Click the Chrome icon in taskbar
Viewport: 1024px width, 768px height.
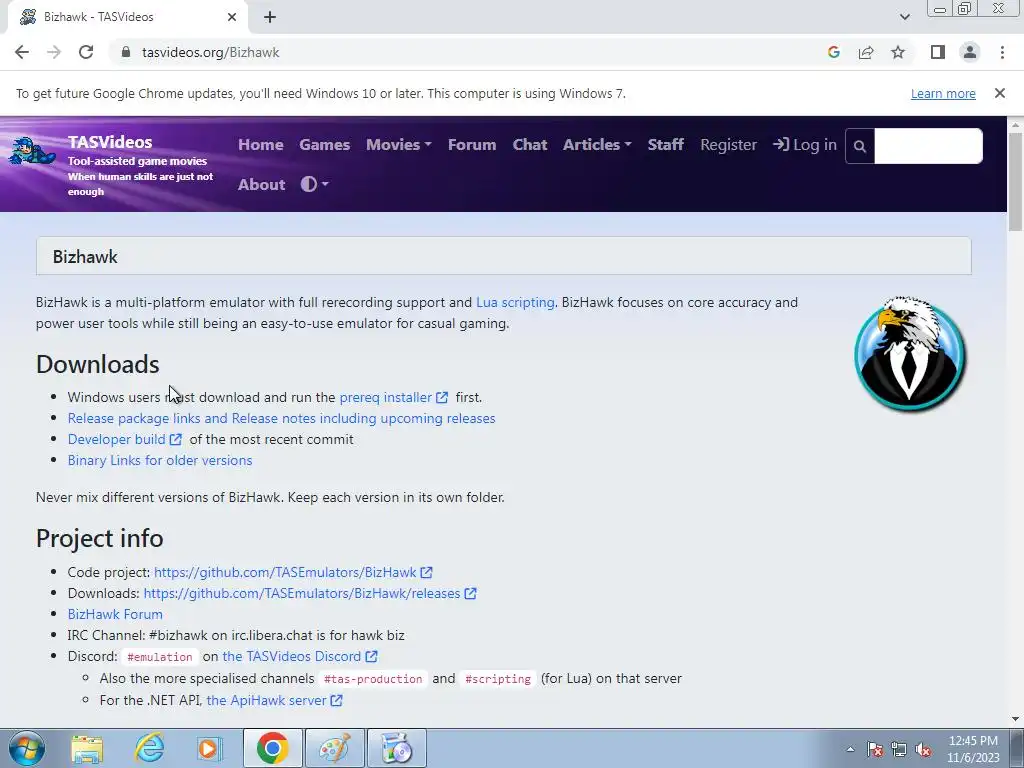273,748
